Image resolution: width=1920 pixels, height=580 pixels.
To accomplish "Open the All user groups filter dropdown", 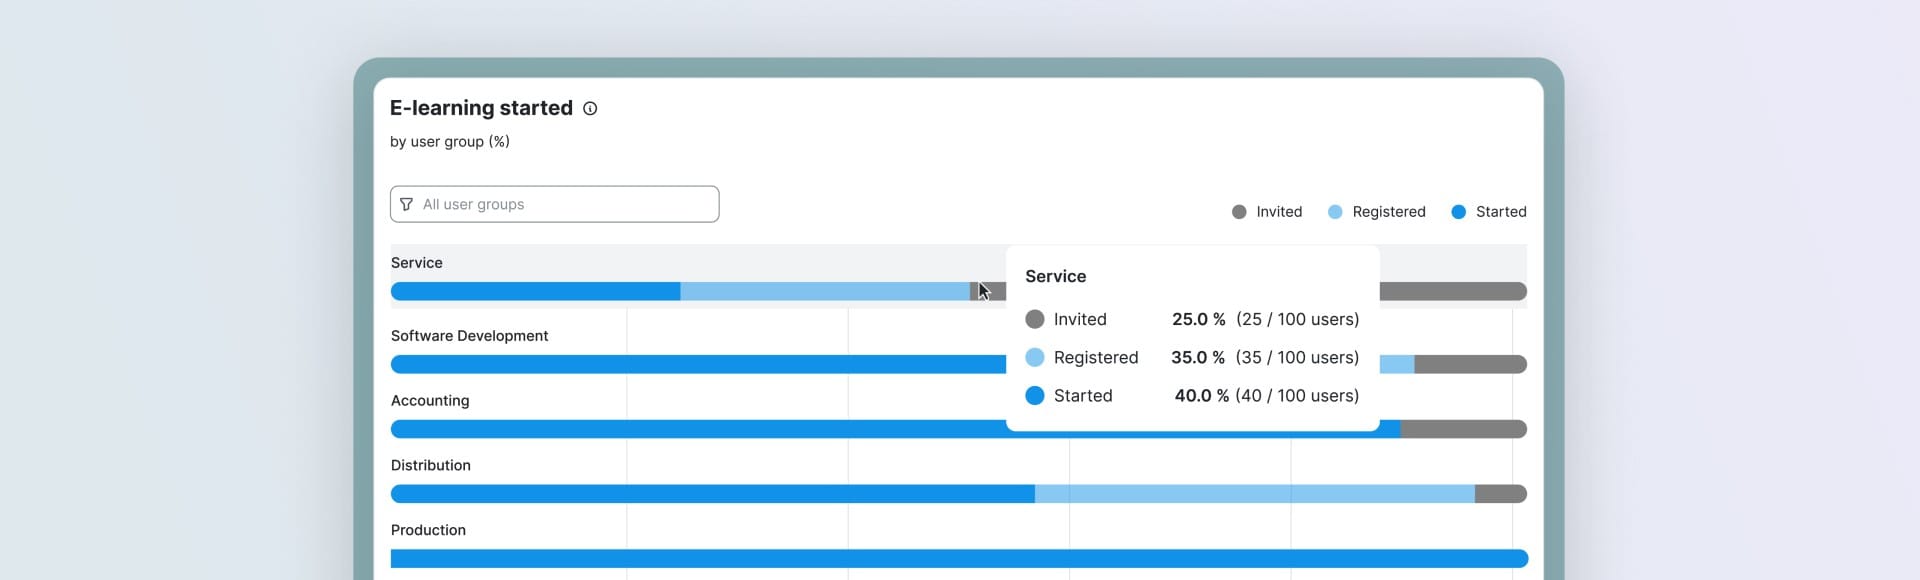I will (x=554, y=204).
